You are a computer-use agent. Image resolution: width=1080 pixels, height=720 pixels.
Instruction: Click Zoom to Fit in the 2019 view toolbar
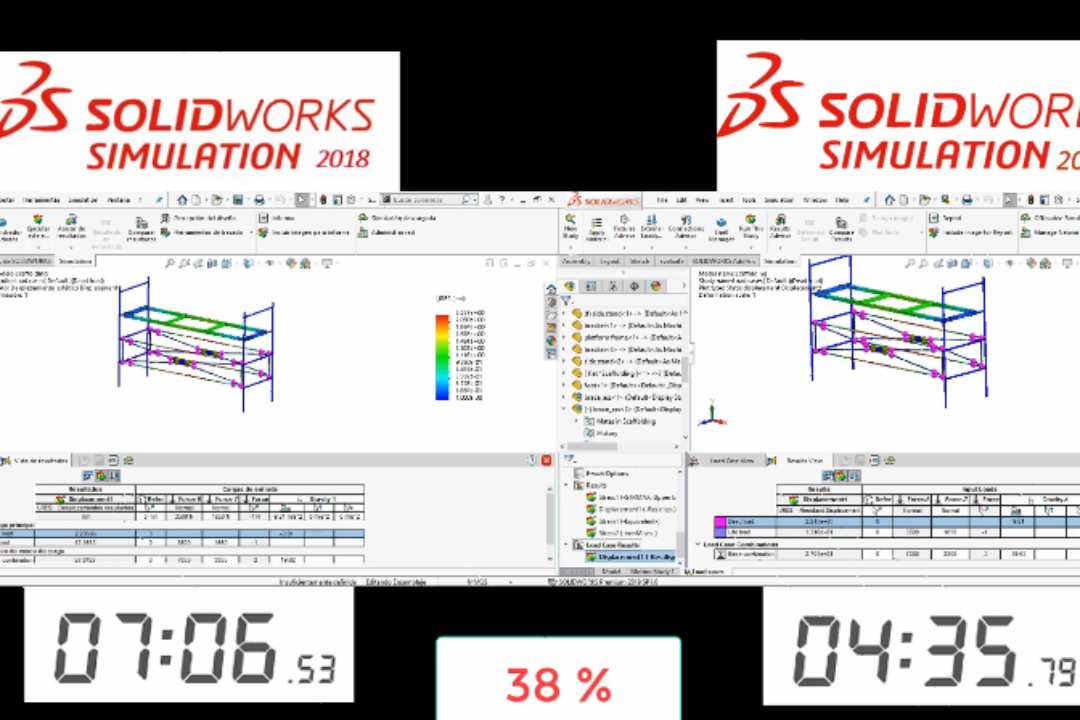(910, 263)
